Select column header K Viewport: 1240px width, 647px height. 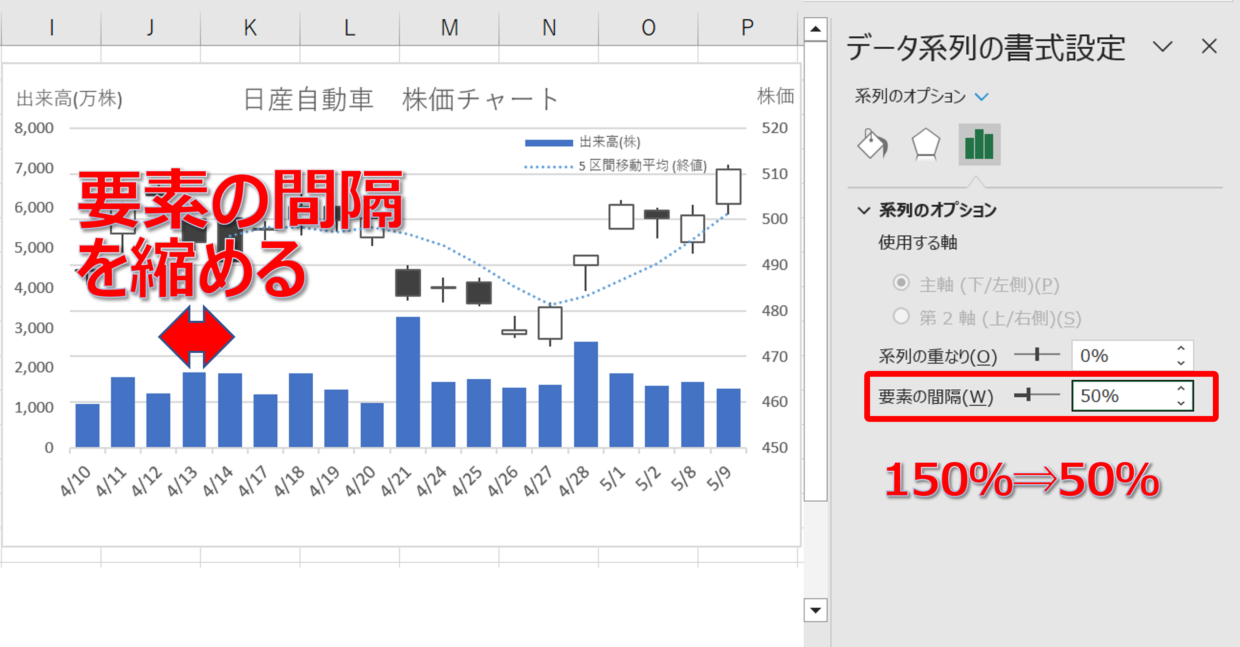250,29
